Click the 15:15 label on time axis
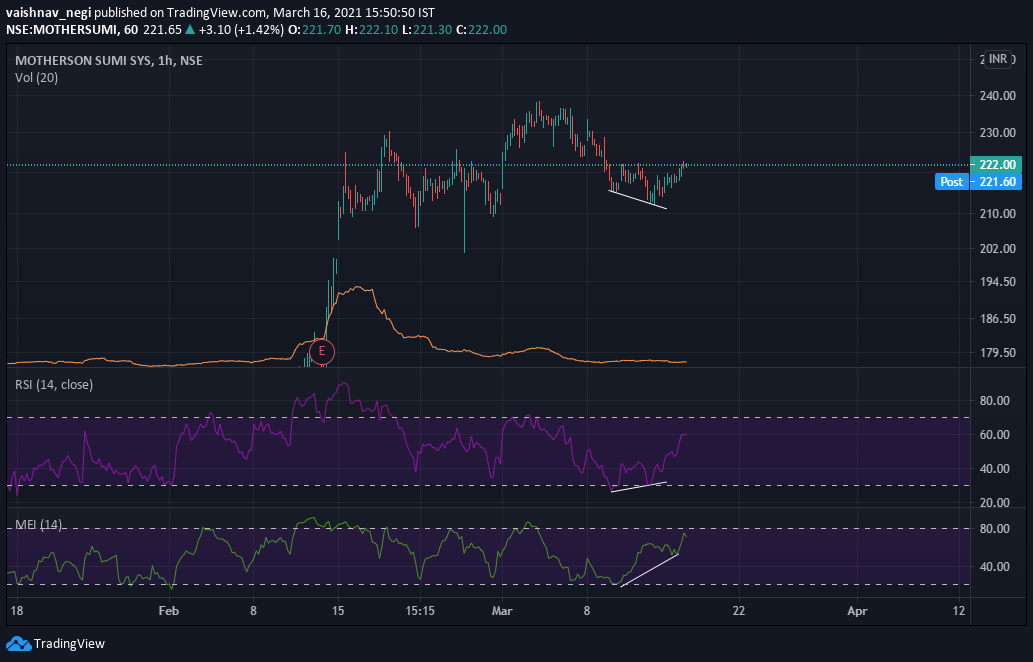 click(420, 611)
